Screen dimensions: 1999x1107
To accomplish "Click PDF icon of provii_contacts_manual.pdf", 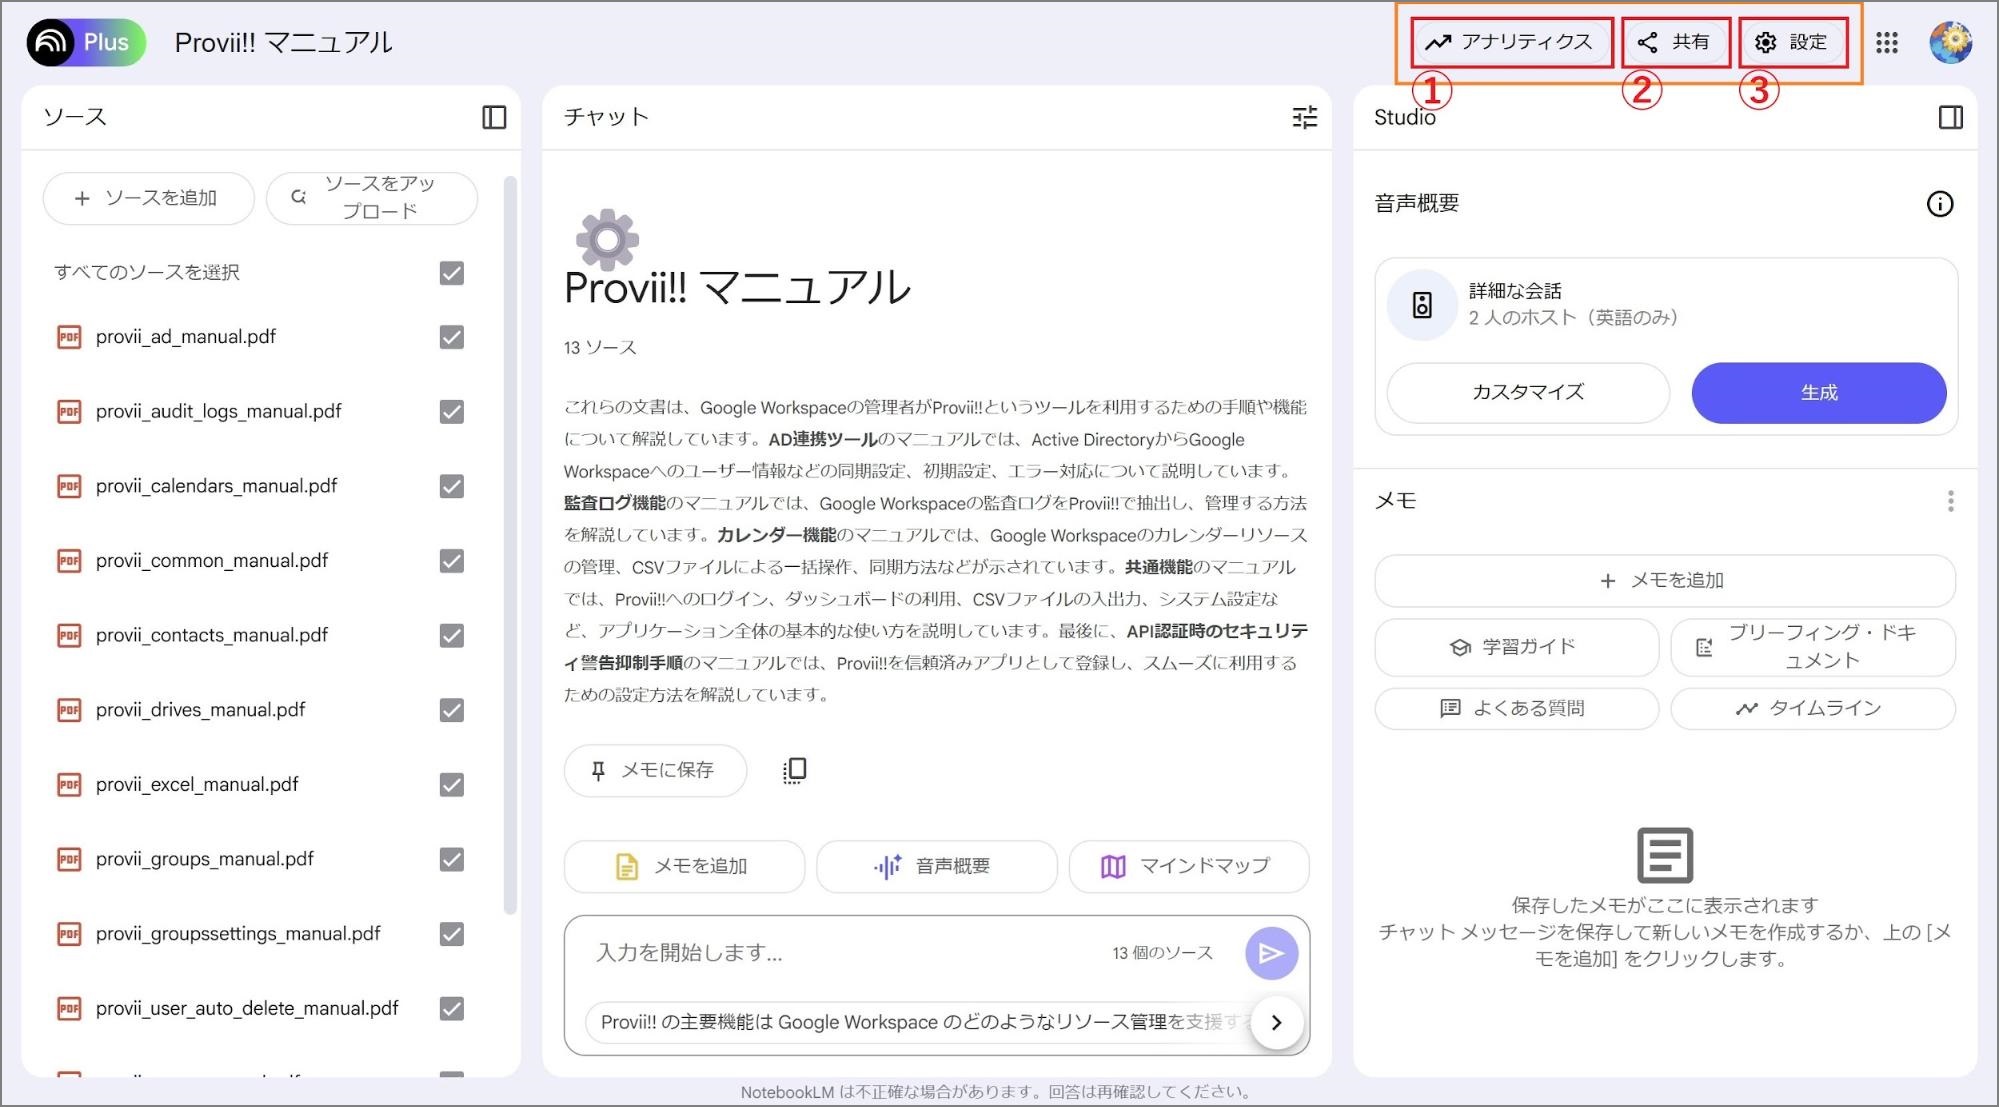I will (x=69, y=636).
